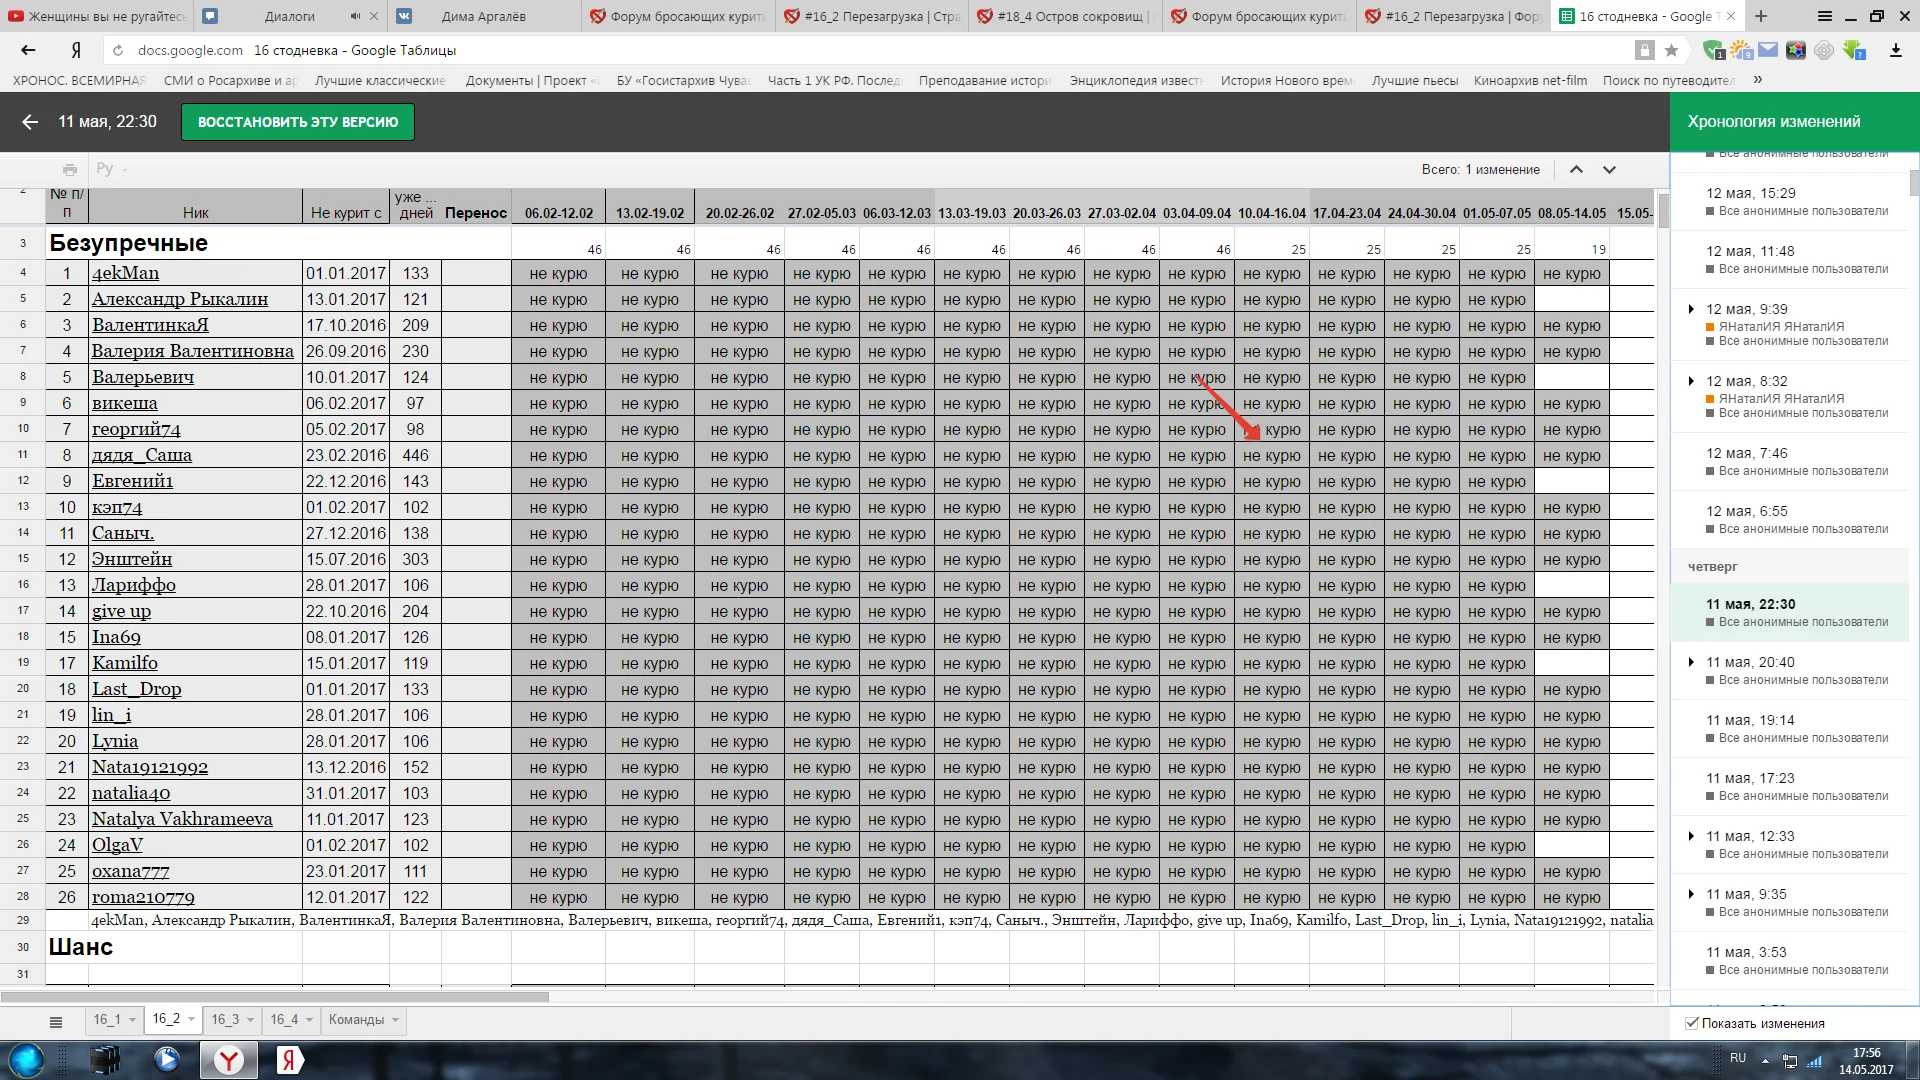Expand the 12 мая, 9:39 version entry
This screenshot has width=1920, height=1080.
[1691, 309]
